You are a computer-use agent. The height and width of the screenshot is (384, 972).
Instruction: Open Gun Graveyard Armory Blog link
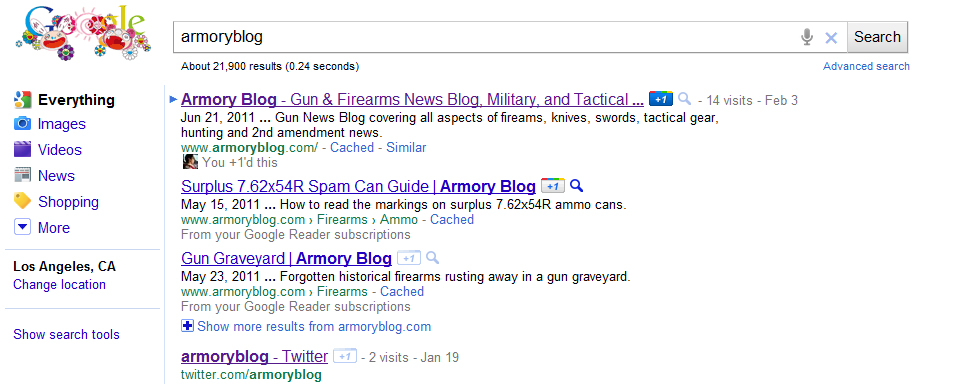[x=286, y=258]
